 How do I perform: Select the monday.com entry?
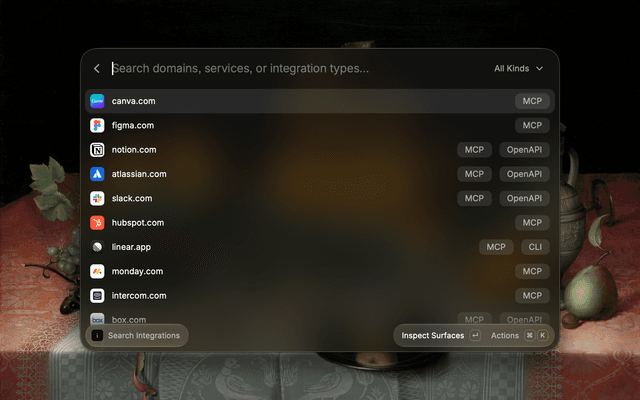[320, 271]
